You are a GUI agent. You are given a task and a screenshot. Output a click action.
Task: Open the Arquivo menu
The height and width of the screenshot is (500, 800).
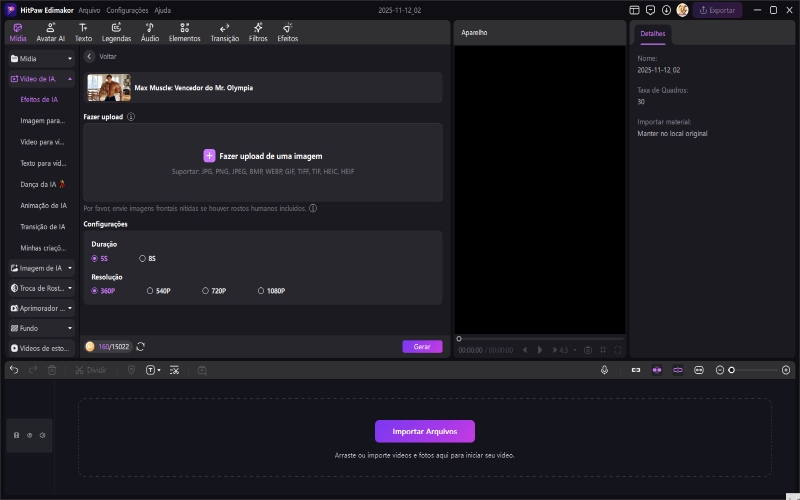pyautogui.click(x=89, y=9)
